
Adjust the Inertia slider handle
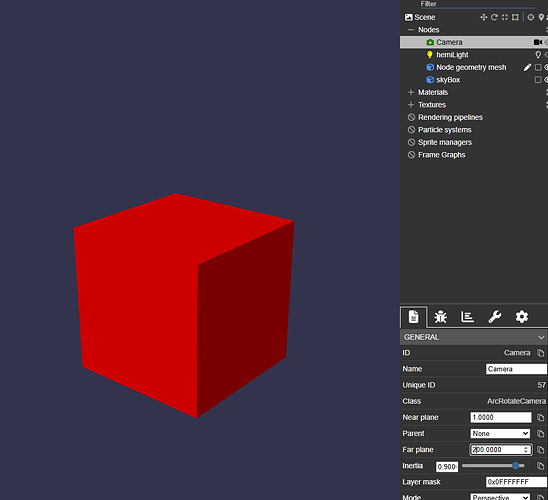[x=515, y=465]
